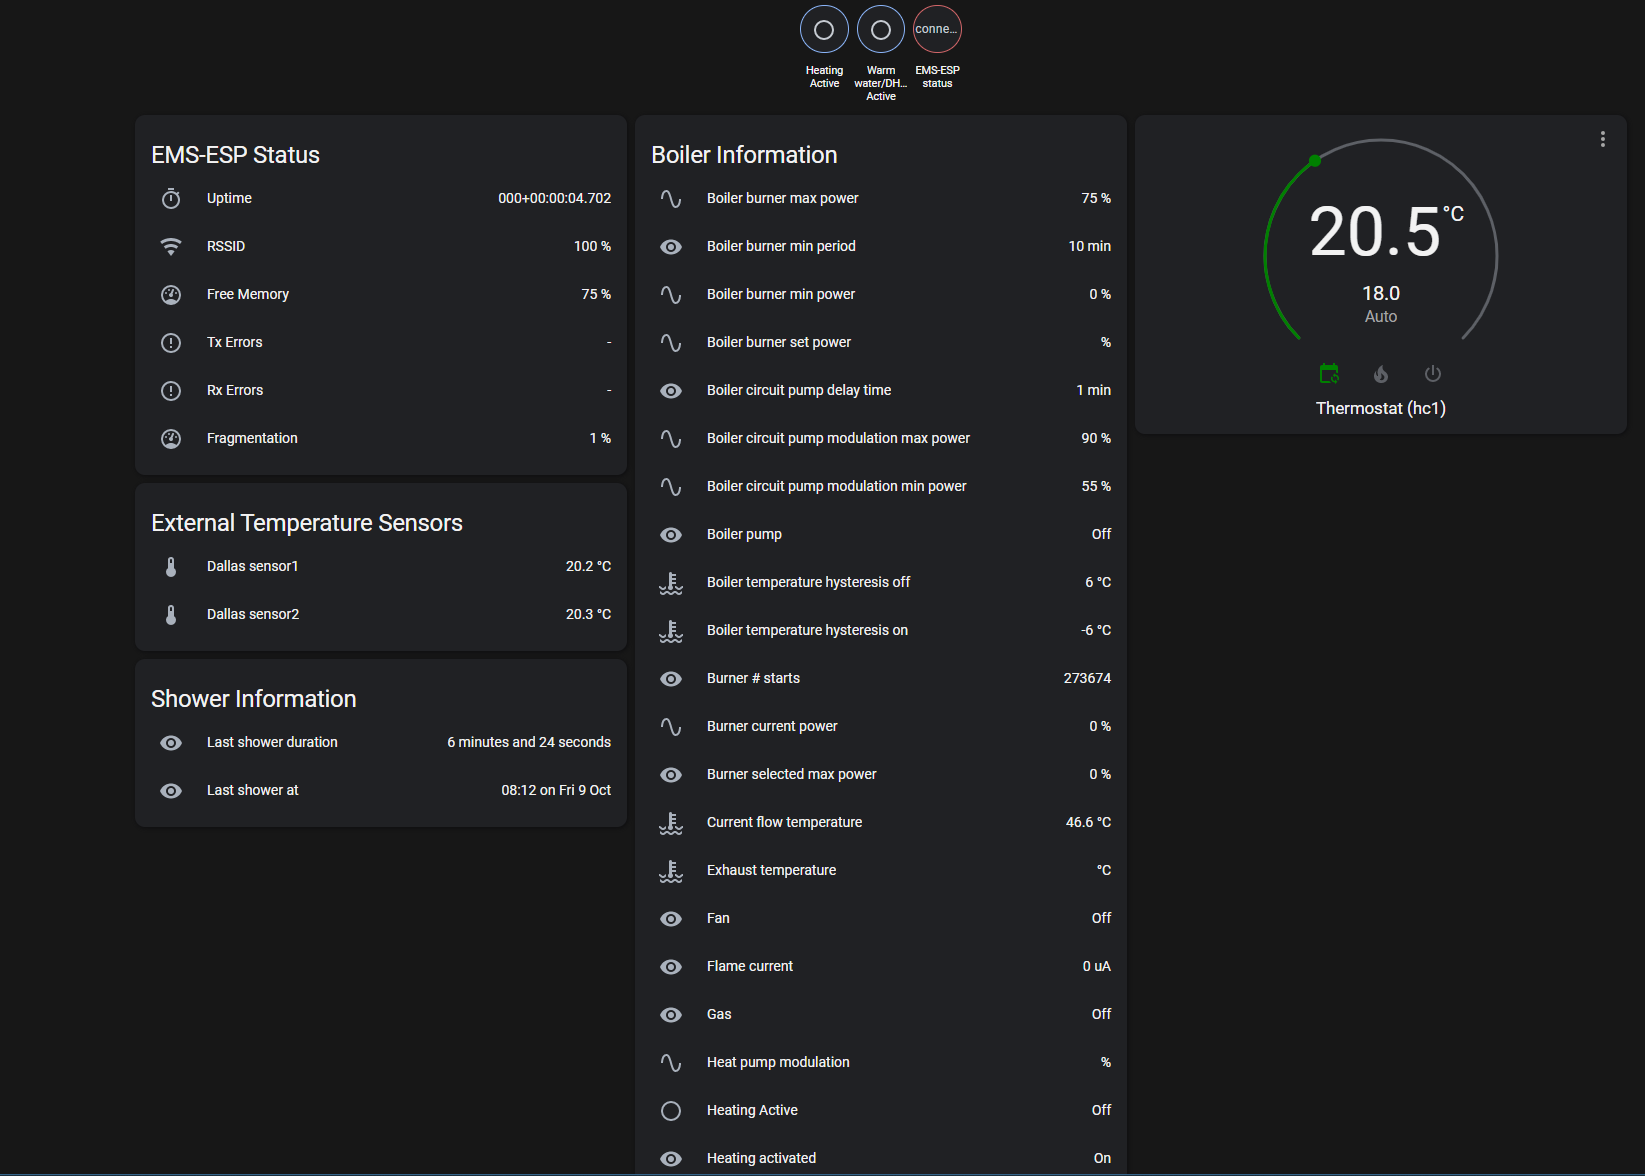
Task: Open the EMS-ESP status badge
Action: click(x=937, y=30)
